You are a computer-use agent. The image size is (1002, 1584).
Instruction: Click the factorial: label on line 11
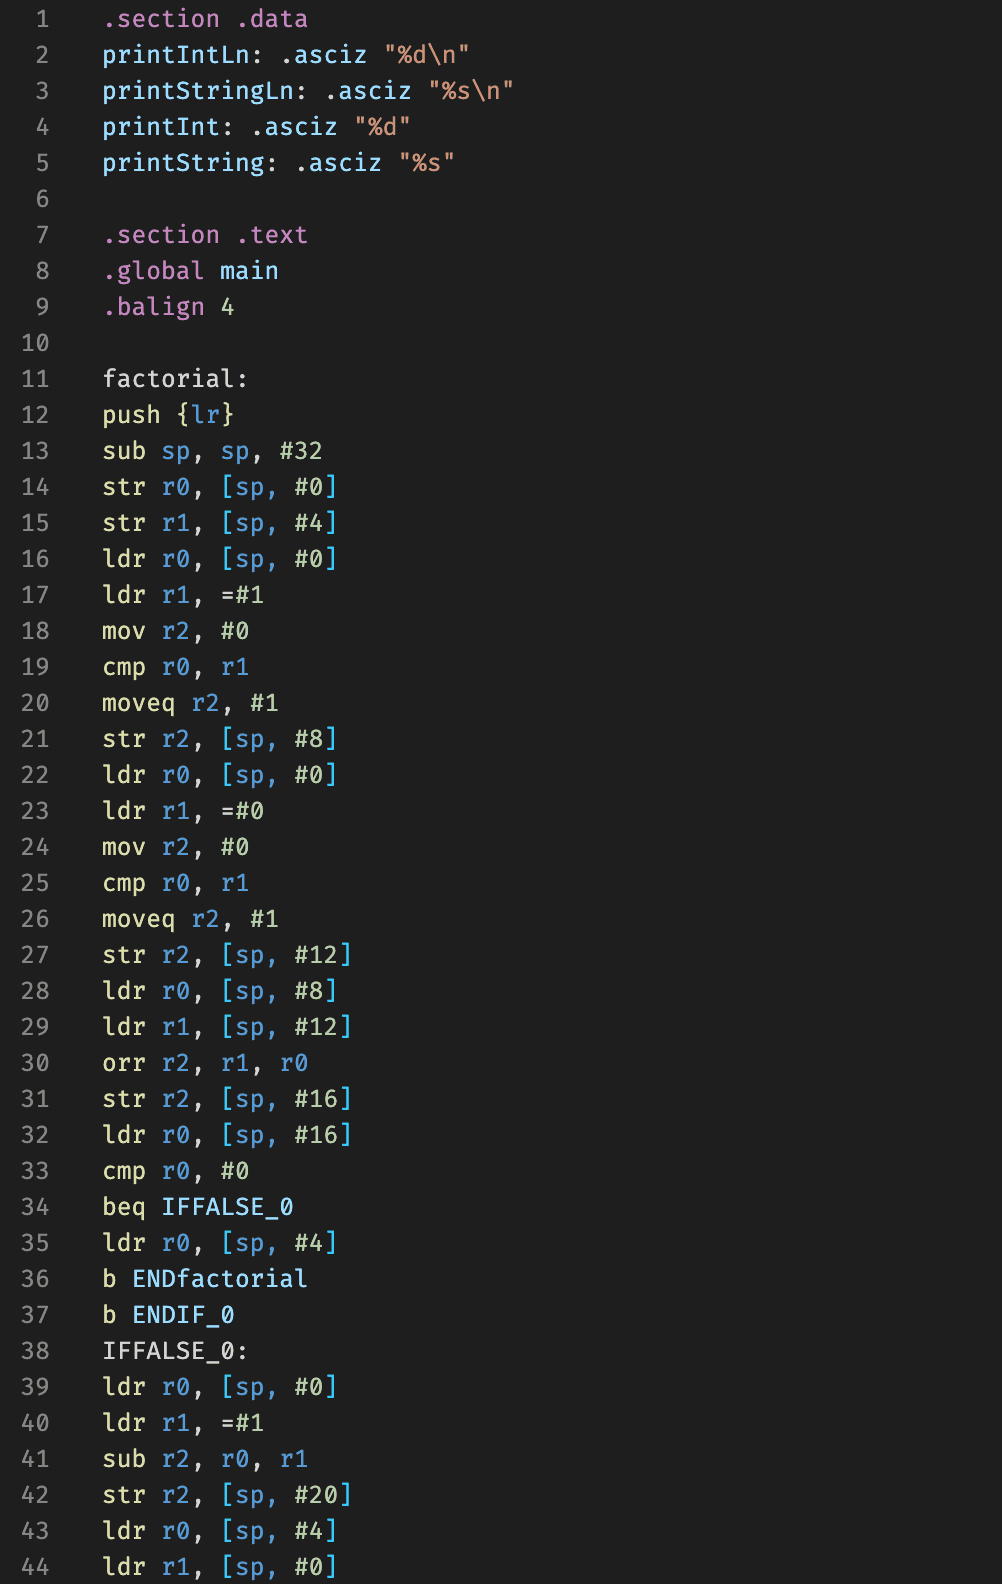(x=175, y=379)
